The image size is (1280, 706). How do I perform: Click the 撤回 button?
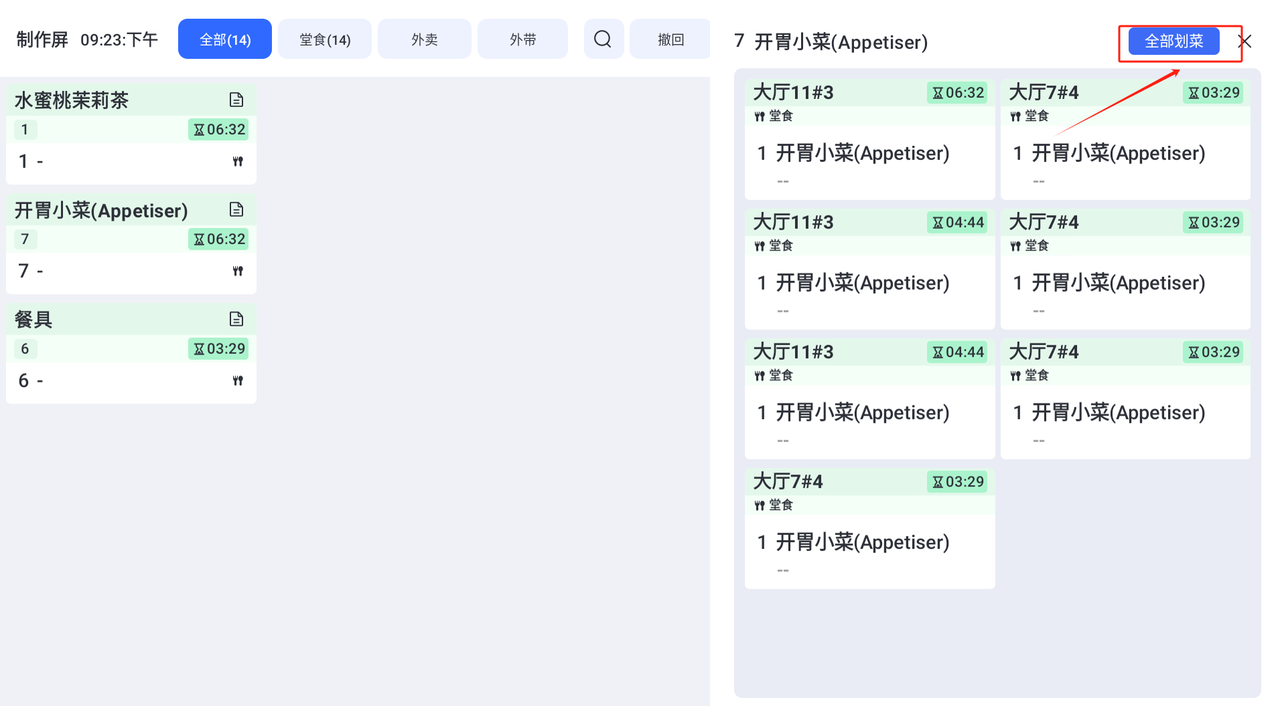[x=670, y=39]
